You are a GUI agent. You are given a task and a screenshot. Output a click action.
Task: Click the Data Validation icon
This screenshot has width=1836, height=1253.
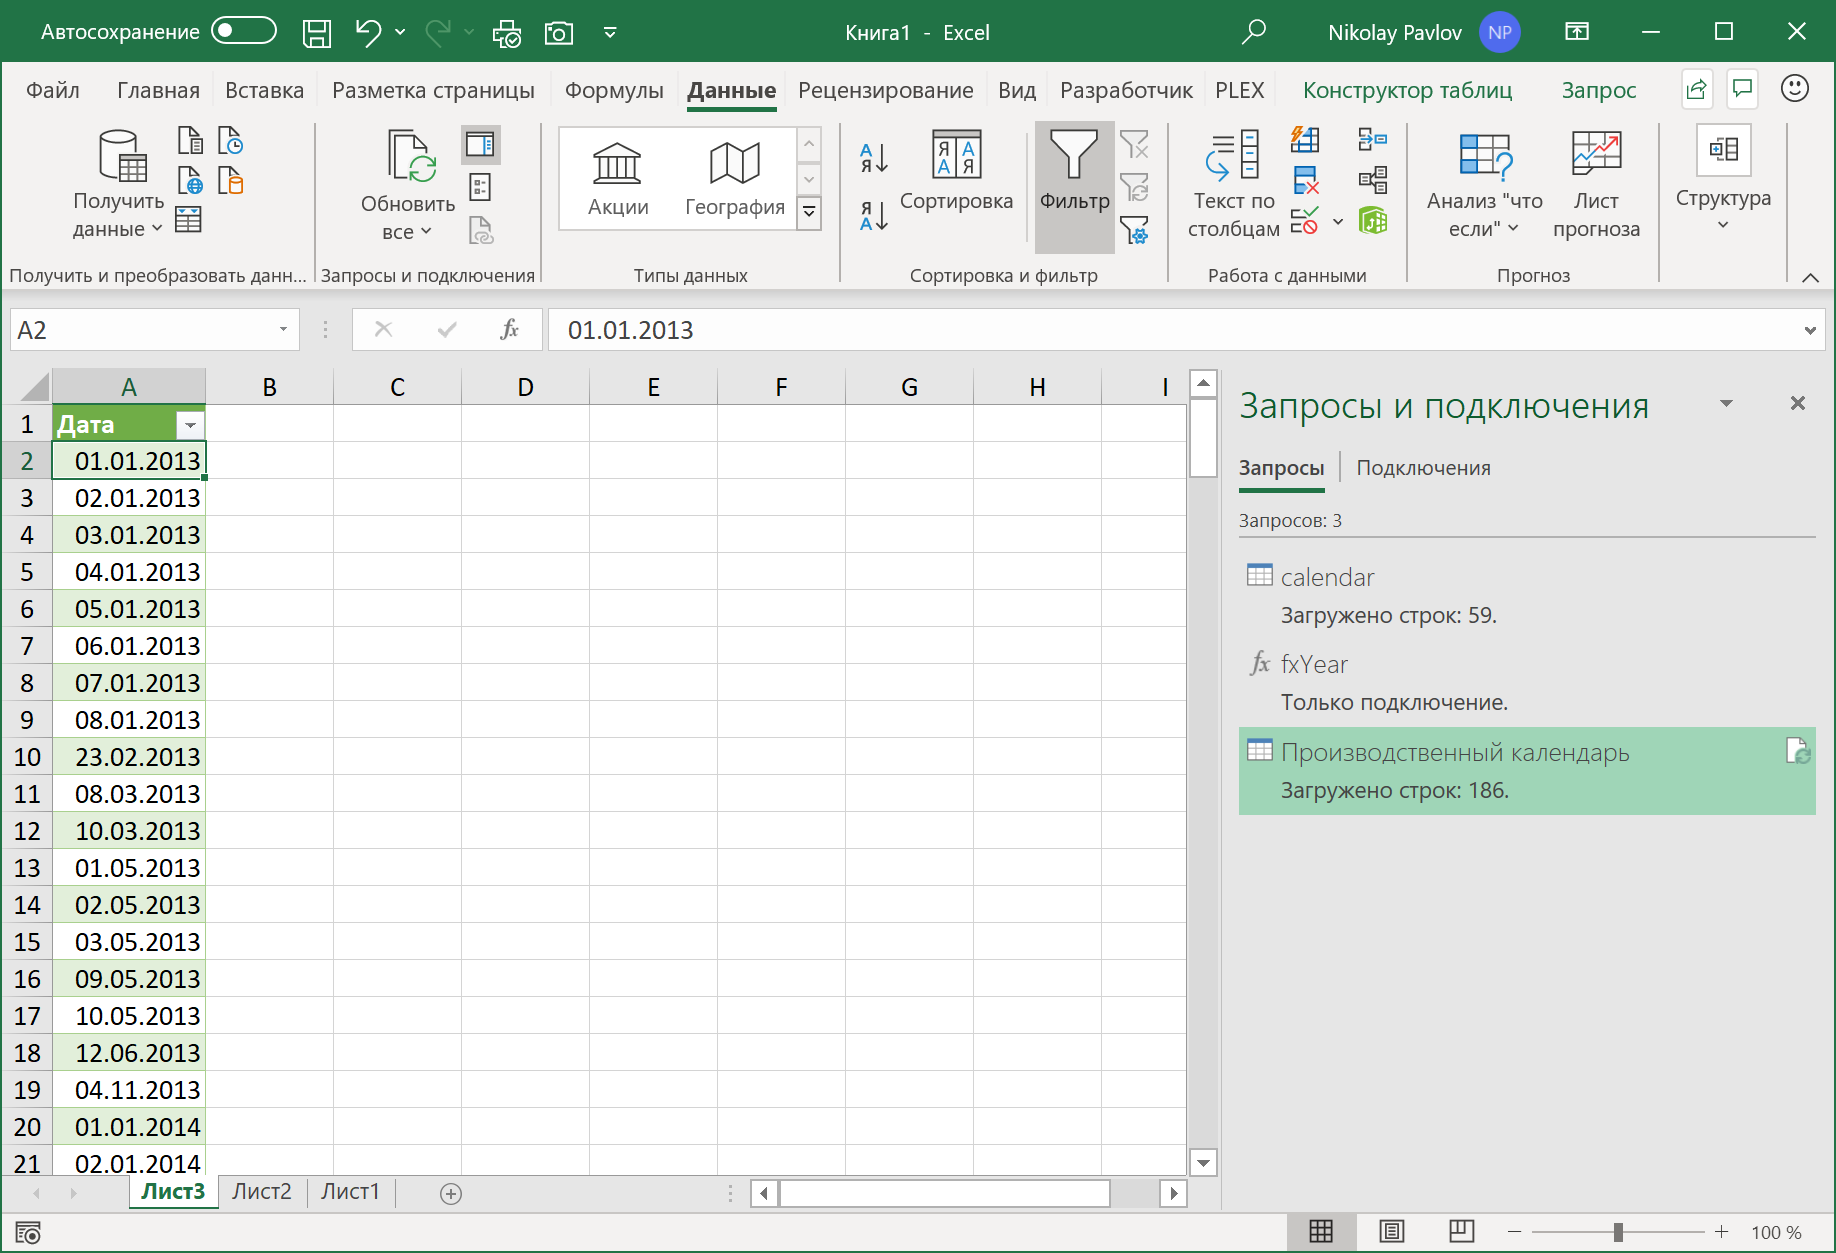[x=1304, y=220]
